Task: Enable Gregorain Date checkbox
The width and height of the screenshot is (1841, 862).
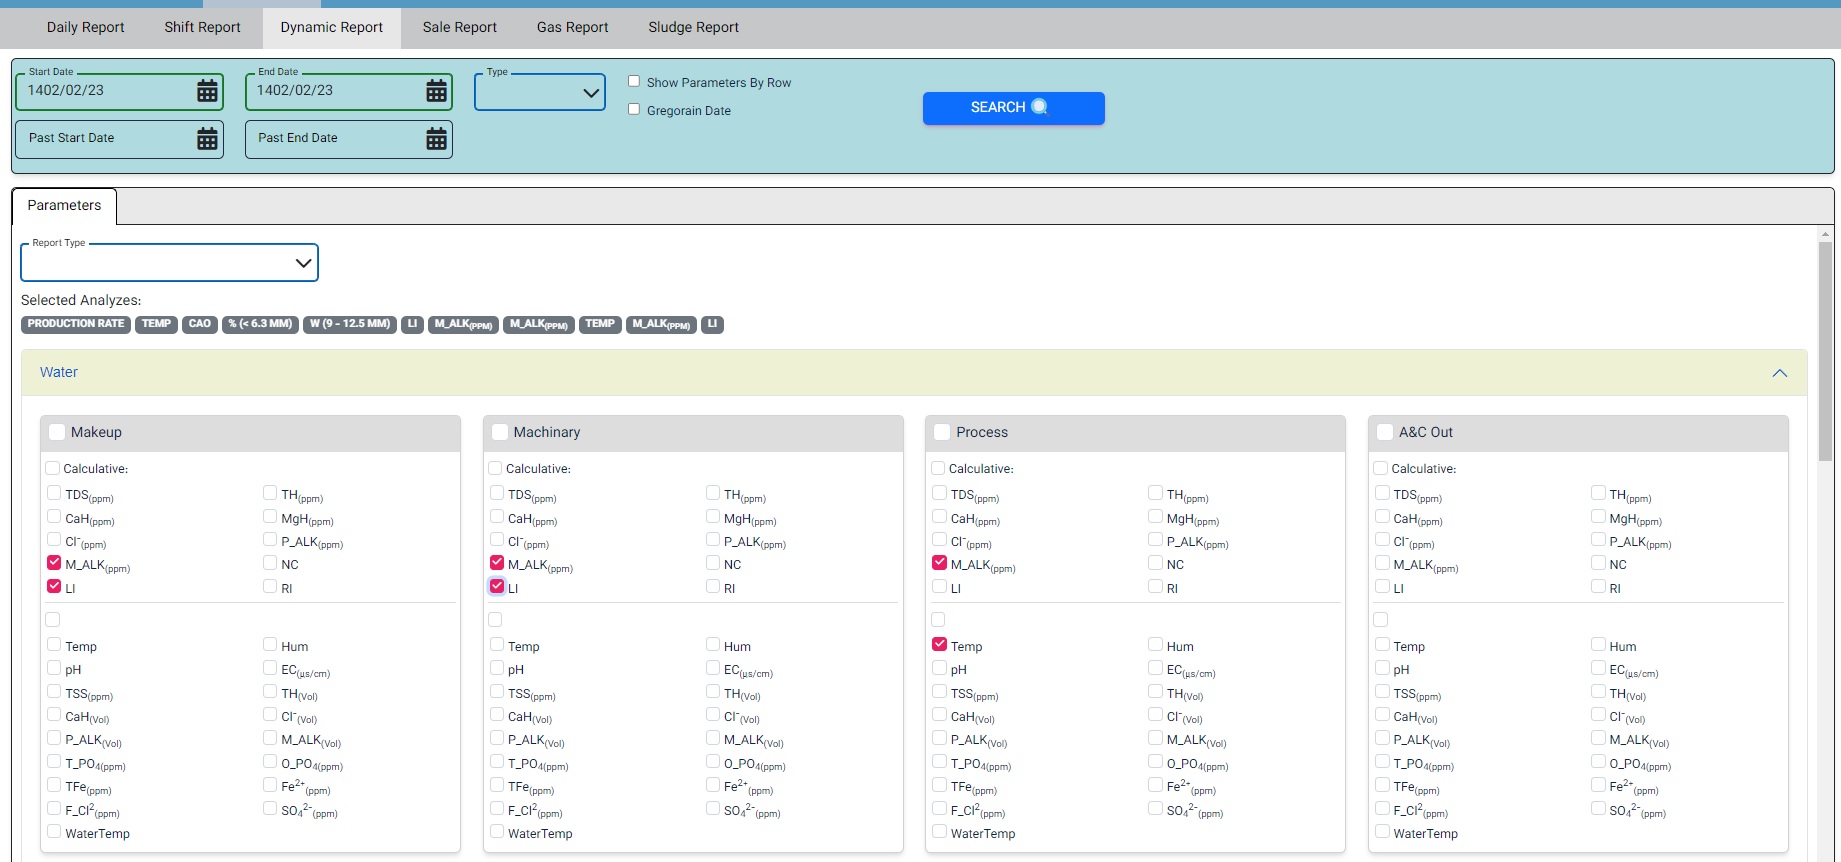Action: tap(634, 109)
